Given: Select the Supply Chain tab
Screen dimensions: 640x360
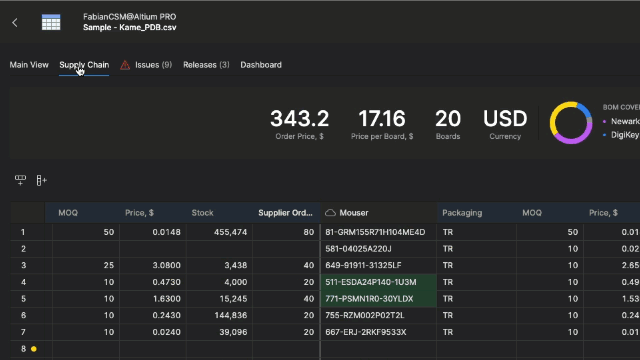Looking at the screenshot, I should tap(84, 65).
